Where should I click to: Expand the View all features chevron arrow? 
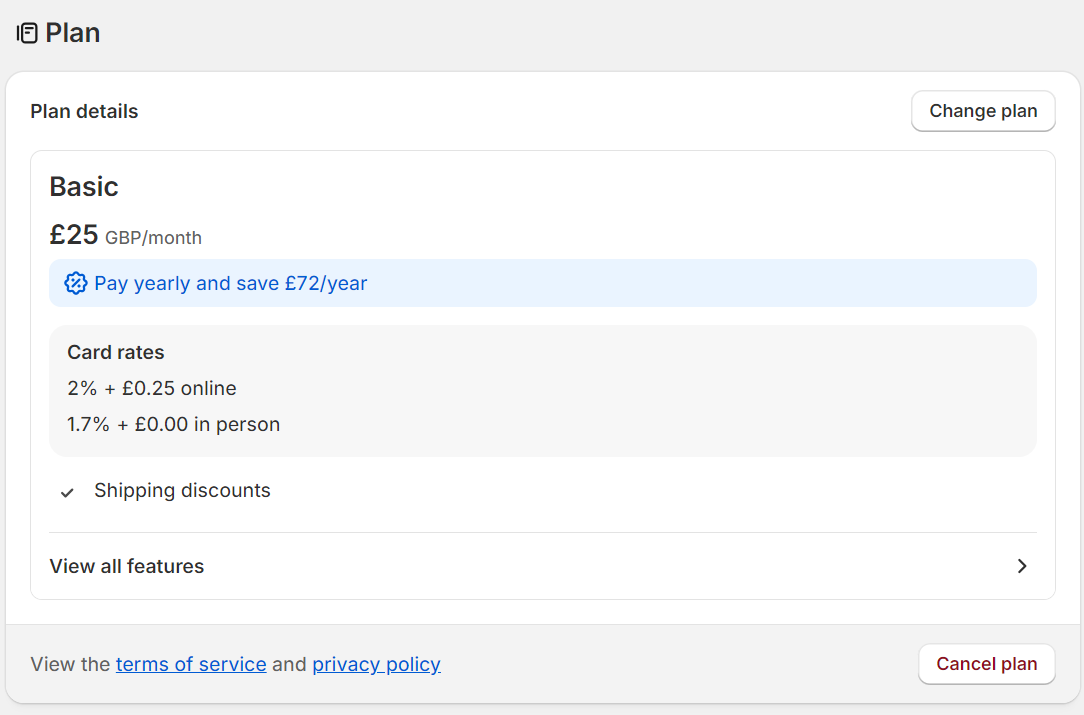coord(1022,566)
